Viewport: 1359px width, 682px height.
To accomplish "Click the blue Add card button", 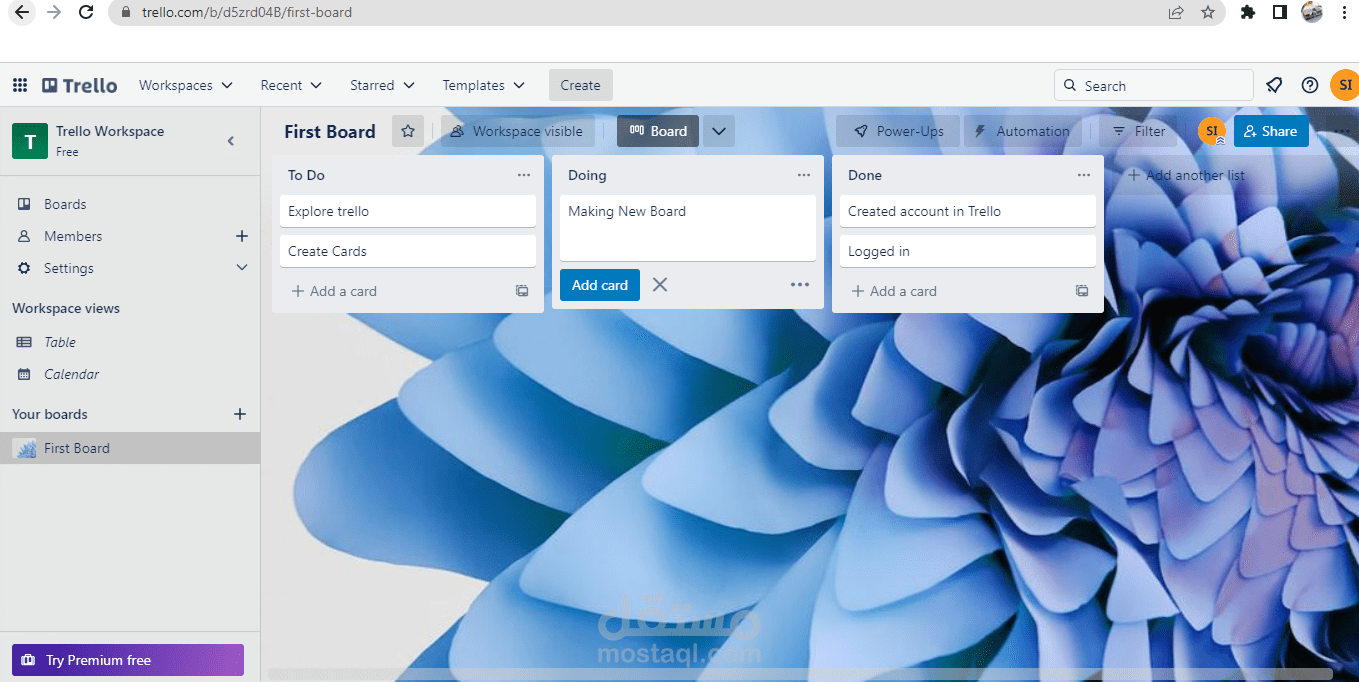I will click(600, 285).
